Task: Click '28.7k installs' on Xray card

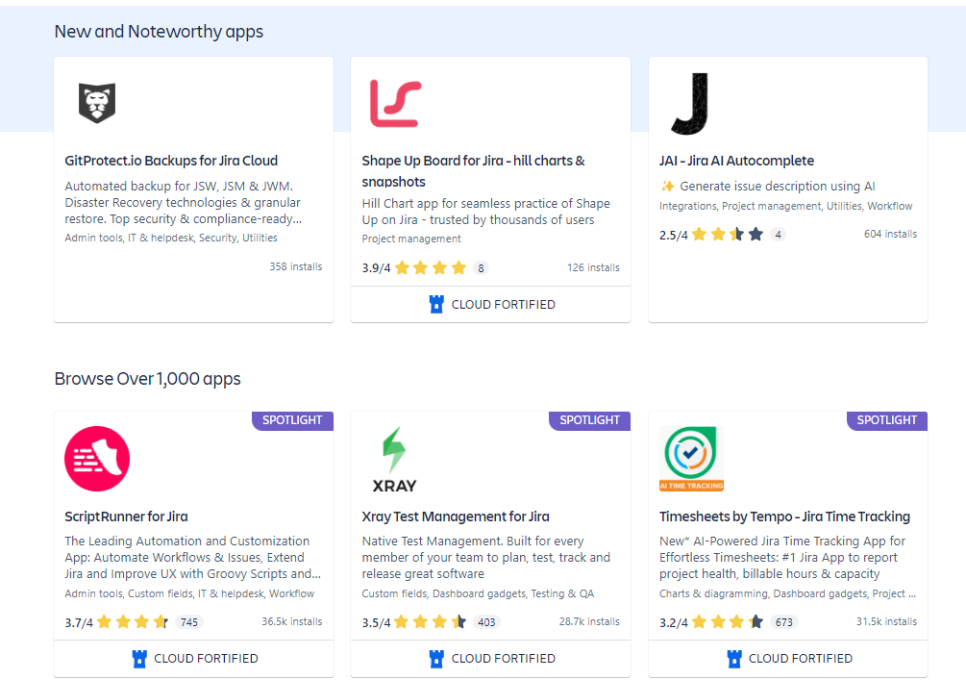Action: tap(590, 621)
